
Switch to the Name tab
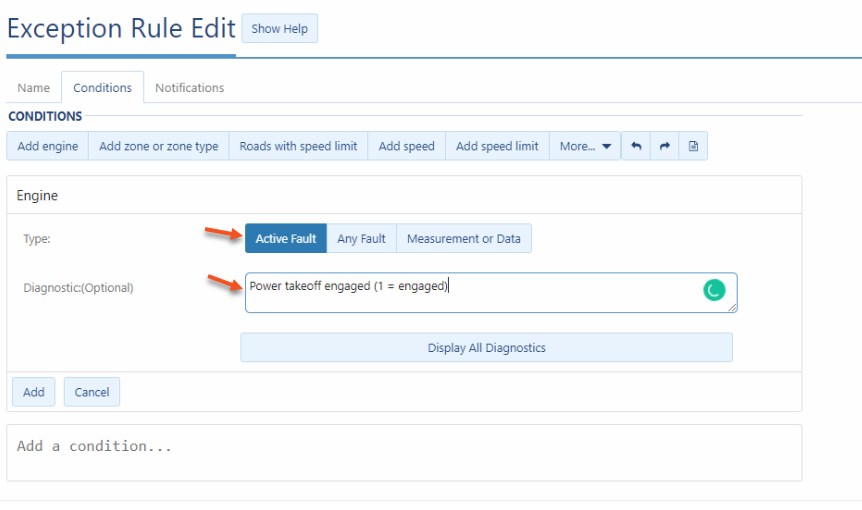[34, 88]
